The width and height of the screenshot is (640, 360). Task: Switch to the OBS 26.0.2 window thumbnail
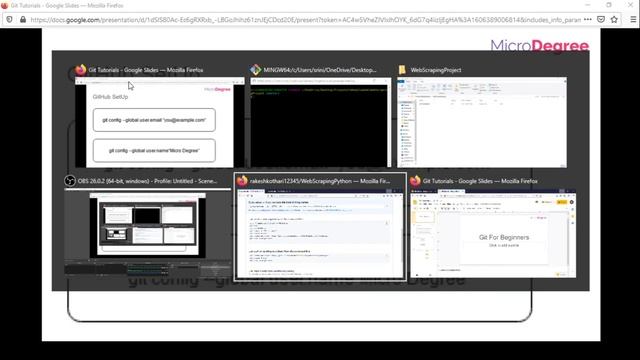coord(147,233)
